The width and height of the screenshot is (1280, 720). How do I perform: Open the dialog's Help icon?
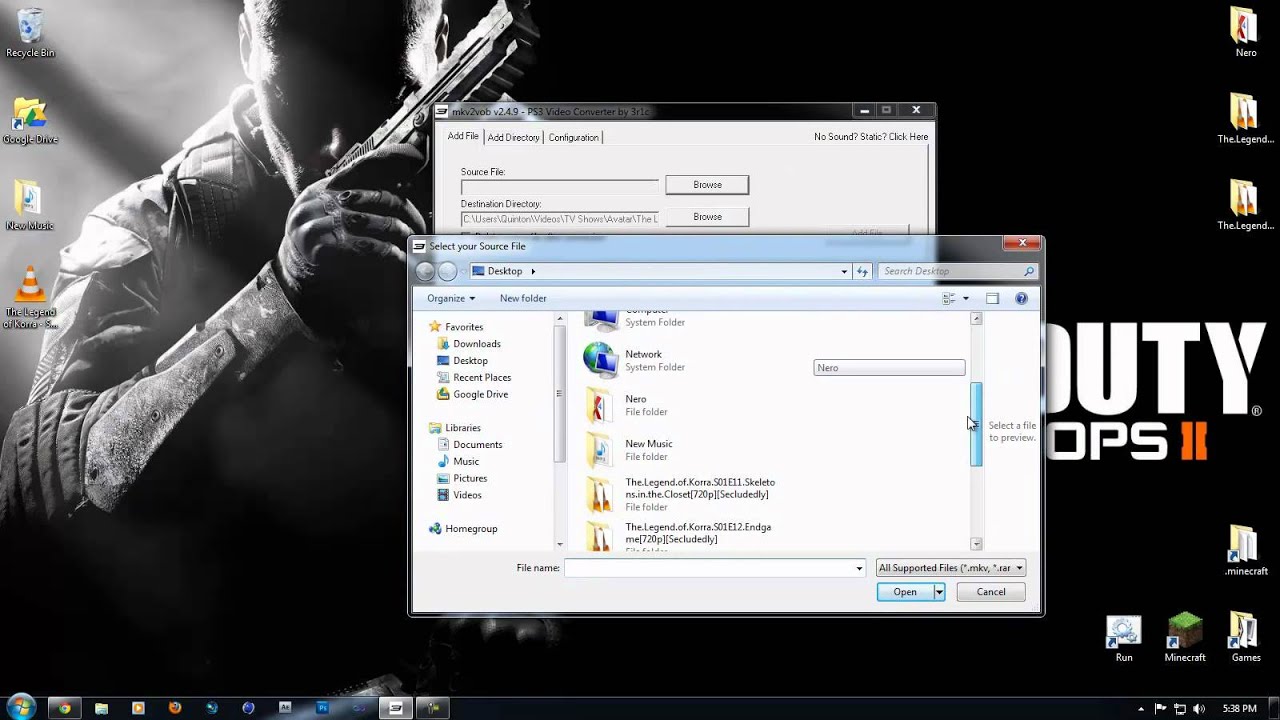(x=1021, y=298)
